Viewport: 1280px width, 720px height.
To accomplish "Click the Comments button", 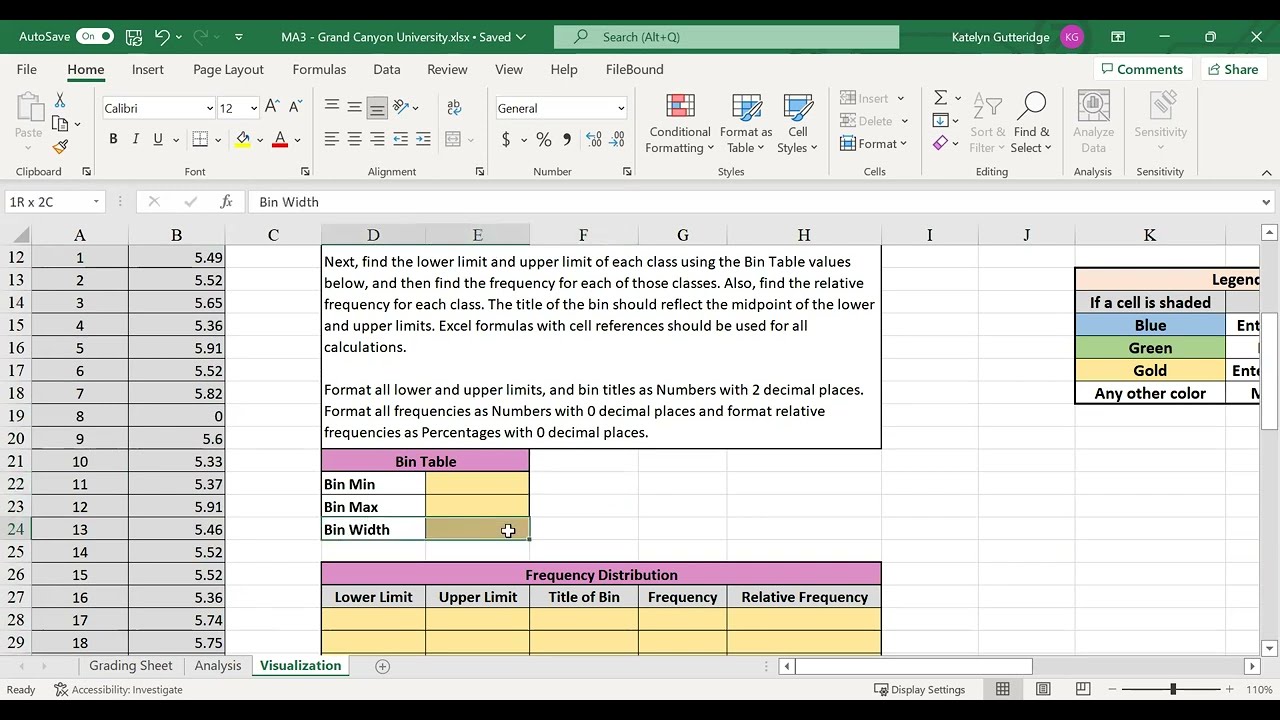I will (x=1141, y=69).
